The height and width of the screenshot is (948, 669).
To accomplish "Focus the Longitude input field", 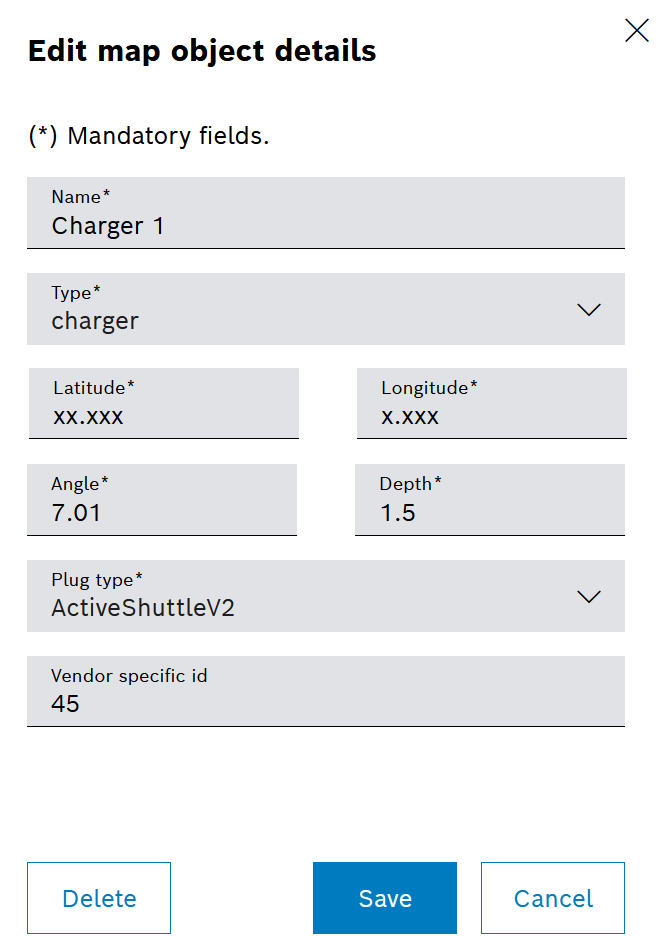I will pyautogui.click(x=492, y=403).
